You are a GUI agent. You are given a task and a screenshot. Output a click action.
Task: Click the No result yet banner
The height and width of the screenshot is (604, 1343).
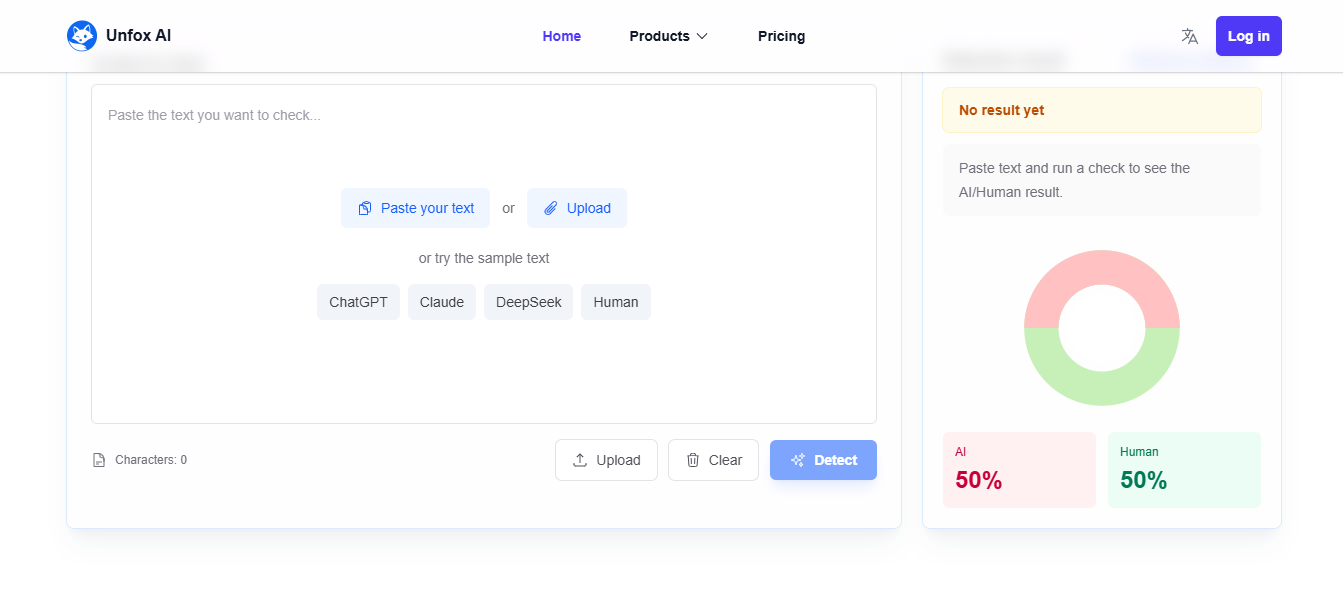click(1102, 110)
